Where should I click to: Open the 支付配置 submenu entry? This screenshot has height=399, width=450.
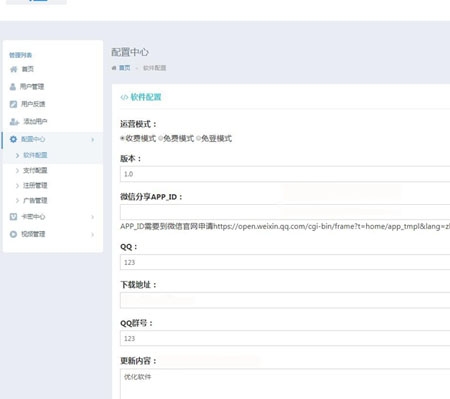tap(35, 171)
